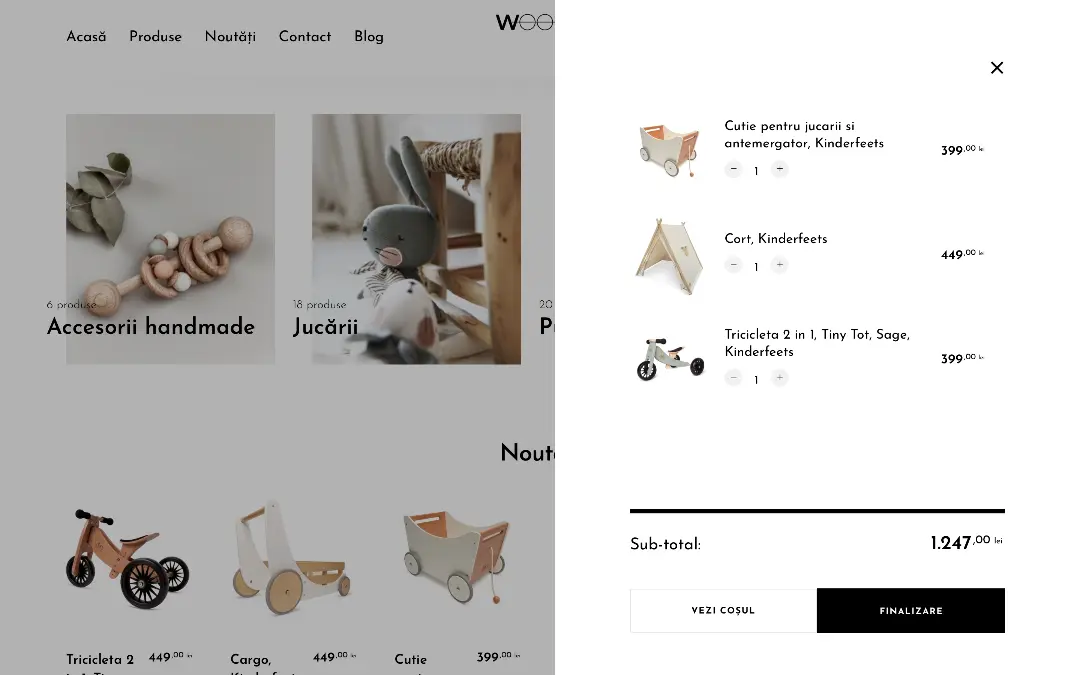Open Cutie pentru jucarii si antemergator product link
The height and width of the screenshot is (675, 1080).
tap(804, 134)
